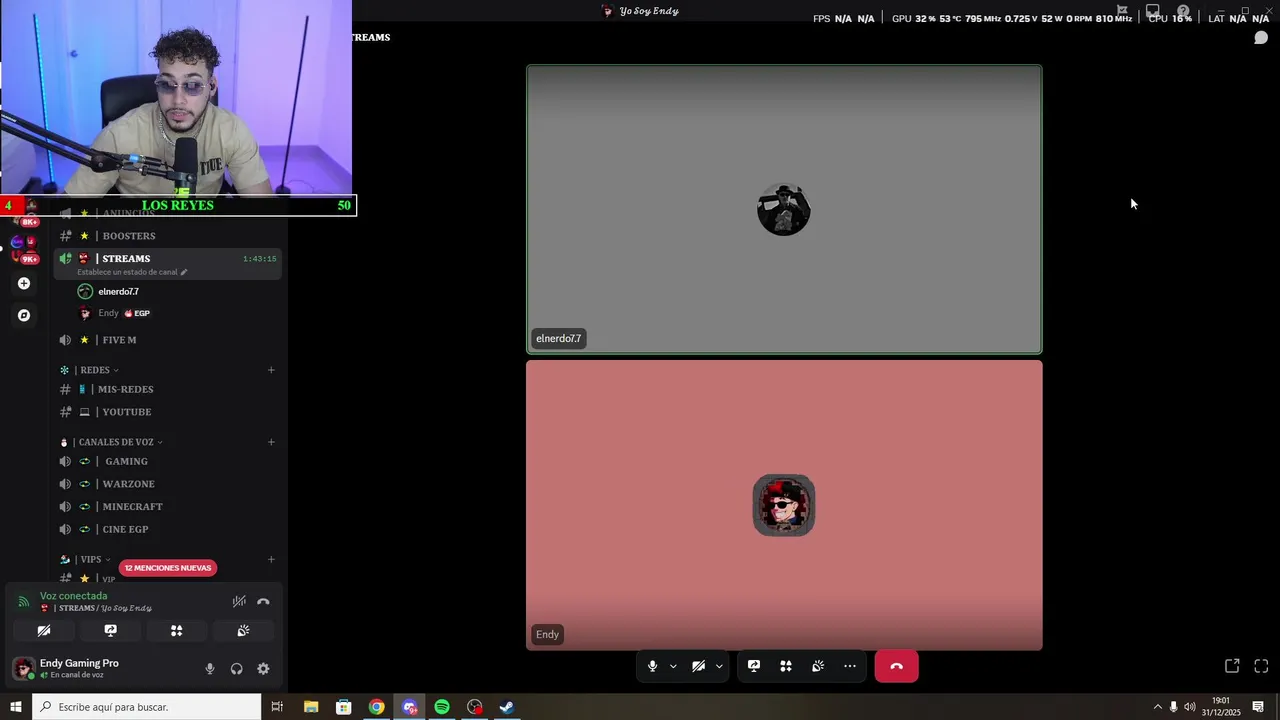The width and height of the screenshot is (1280, 720).
Task: Show the chat panel icon at top right
Action: click(1261, 38)
